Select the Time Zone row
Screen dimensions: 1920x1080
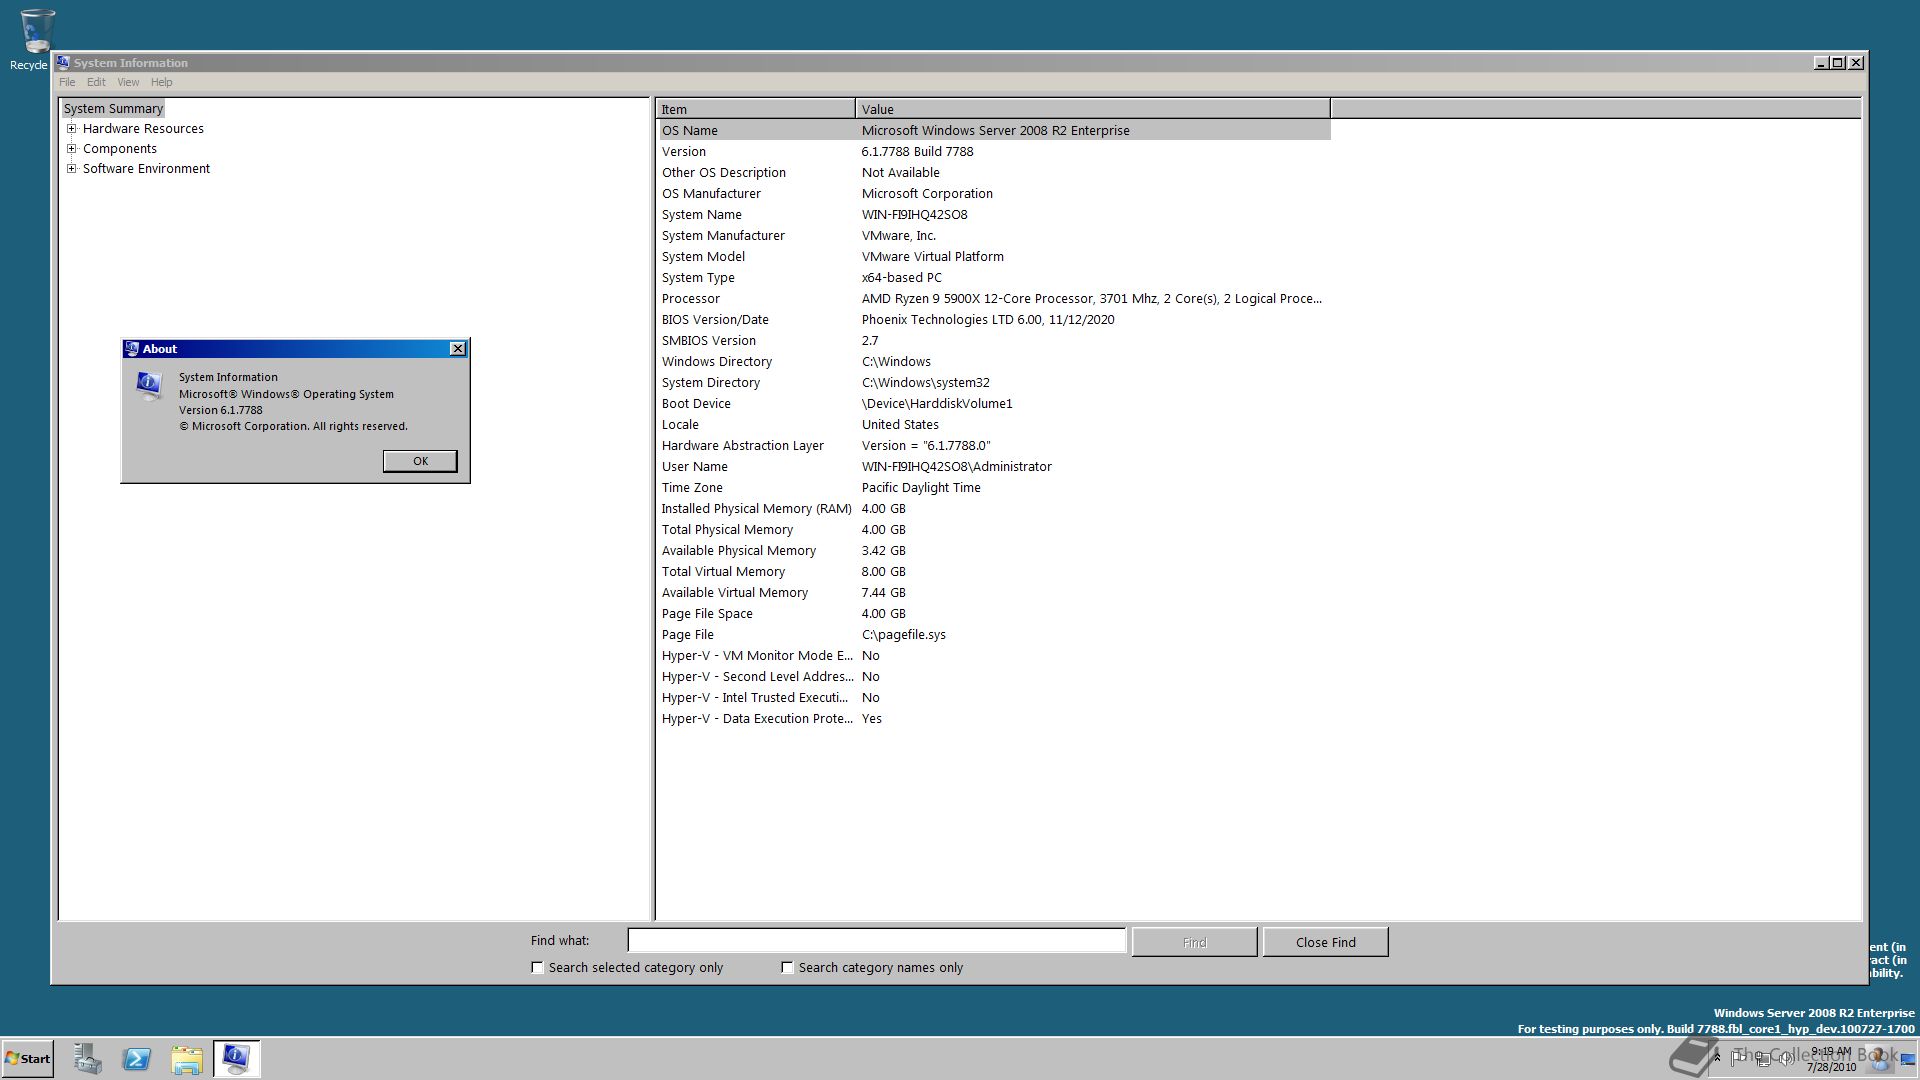point(993,488)
